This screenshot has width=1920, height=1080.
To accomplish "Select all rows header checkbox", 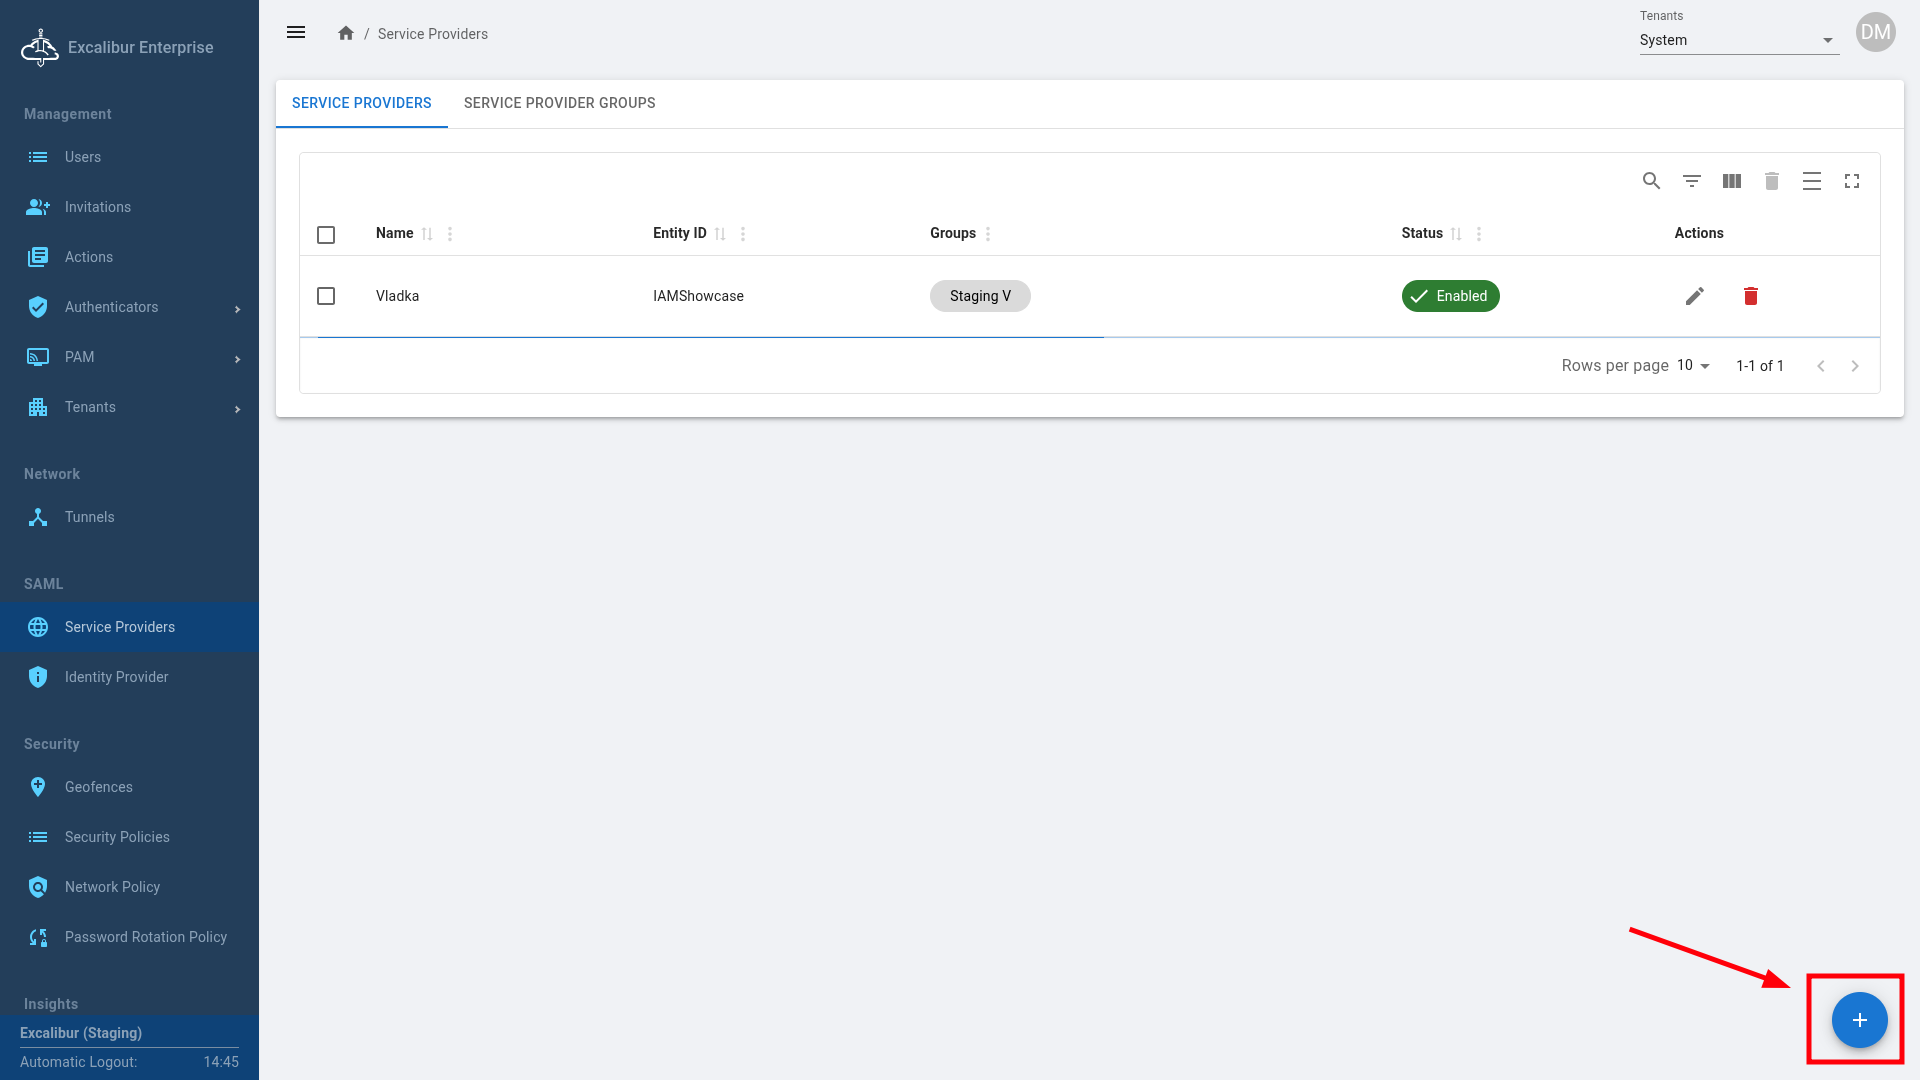I will [x=326, y=235].
